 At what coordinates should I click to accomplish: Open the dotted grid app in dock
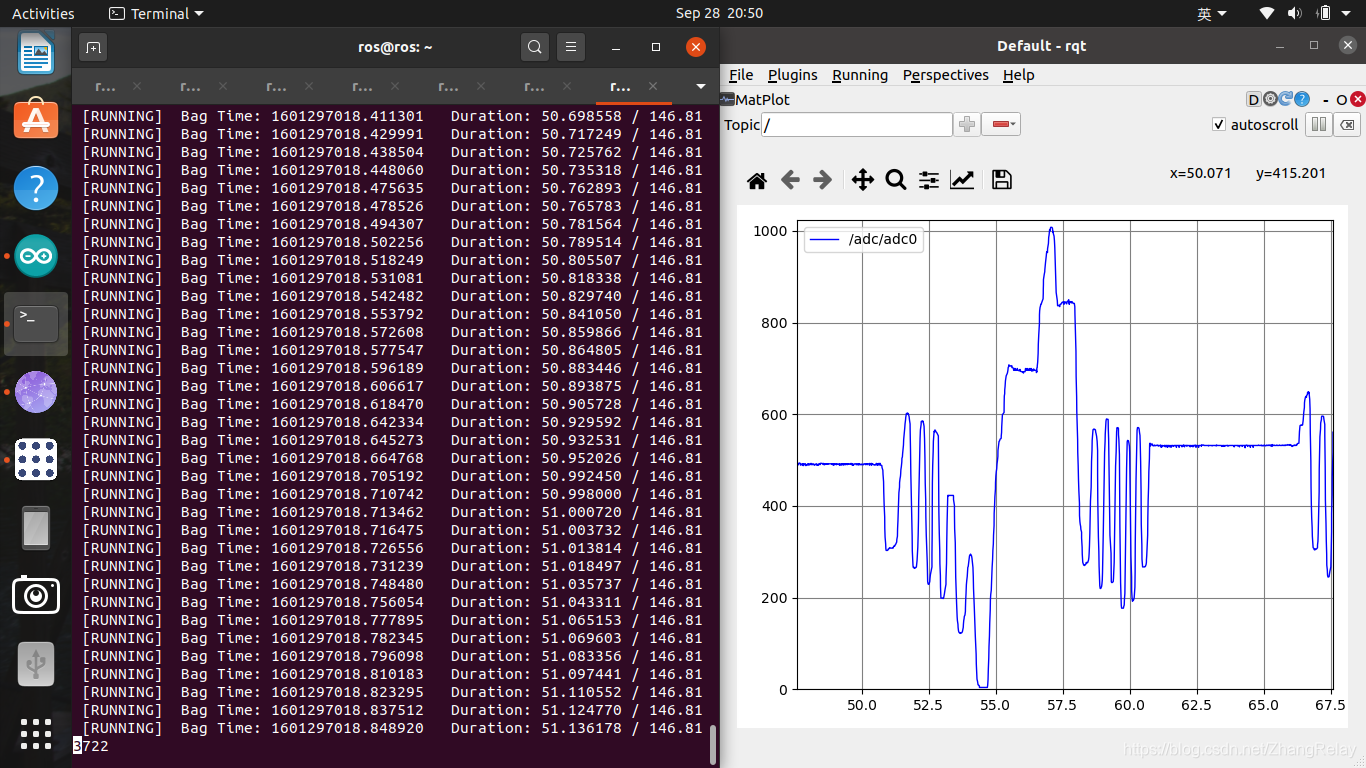36,460
